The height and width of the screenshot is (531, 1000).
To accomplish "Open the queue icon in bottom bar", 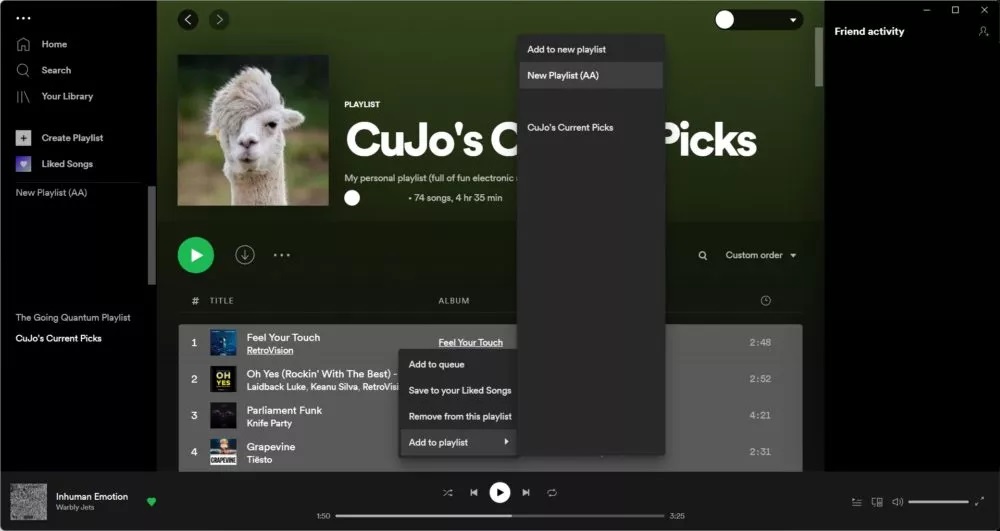I will (857, 502).
